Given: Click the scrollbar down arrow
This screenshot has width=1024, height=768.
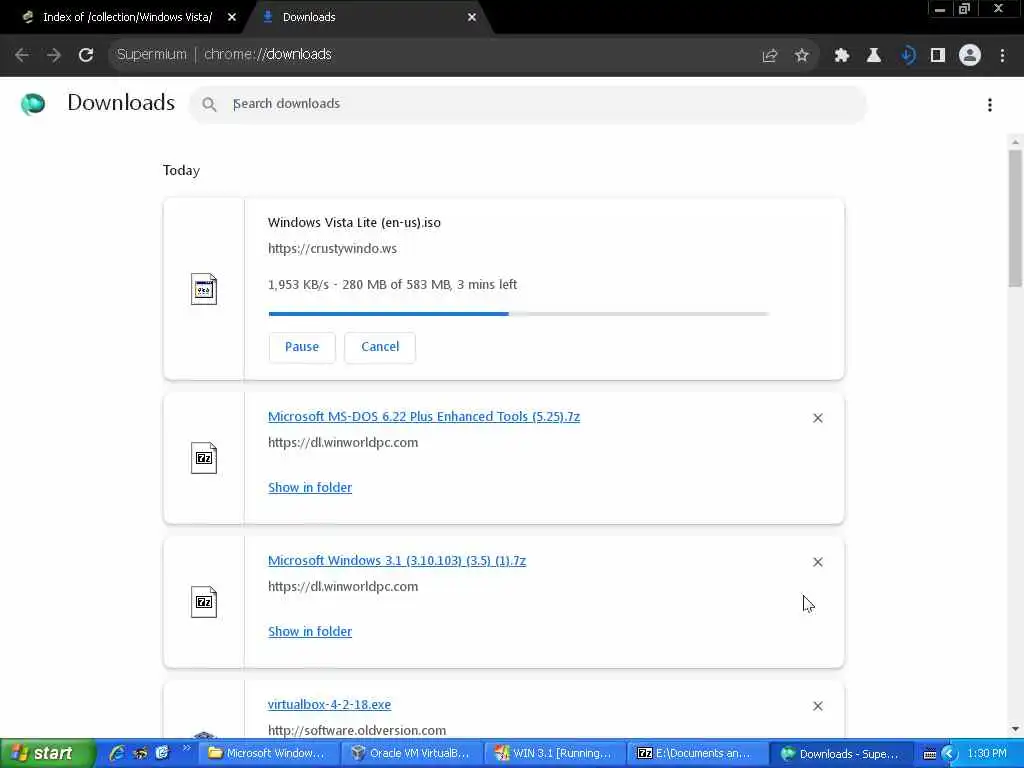Looking at the screenshot, I should 1015,729.
